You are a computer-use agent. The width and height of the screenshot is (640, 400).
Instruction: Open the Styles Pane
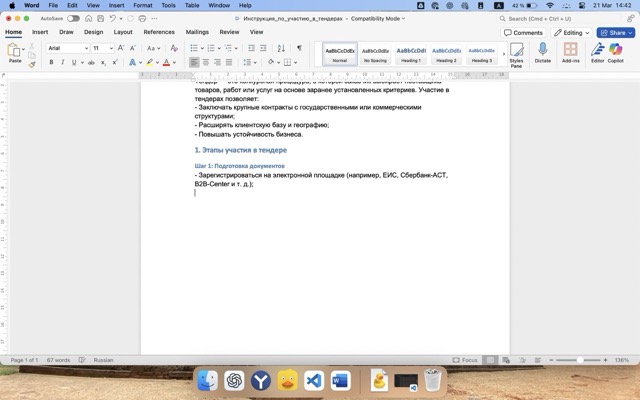tap(516, 53)
